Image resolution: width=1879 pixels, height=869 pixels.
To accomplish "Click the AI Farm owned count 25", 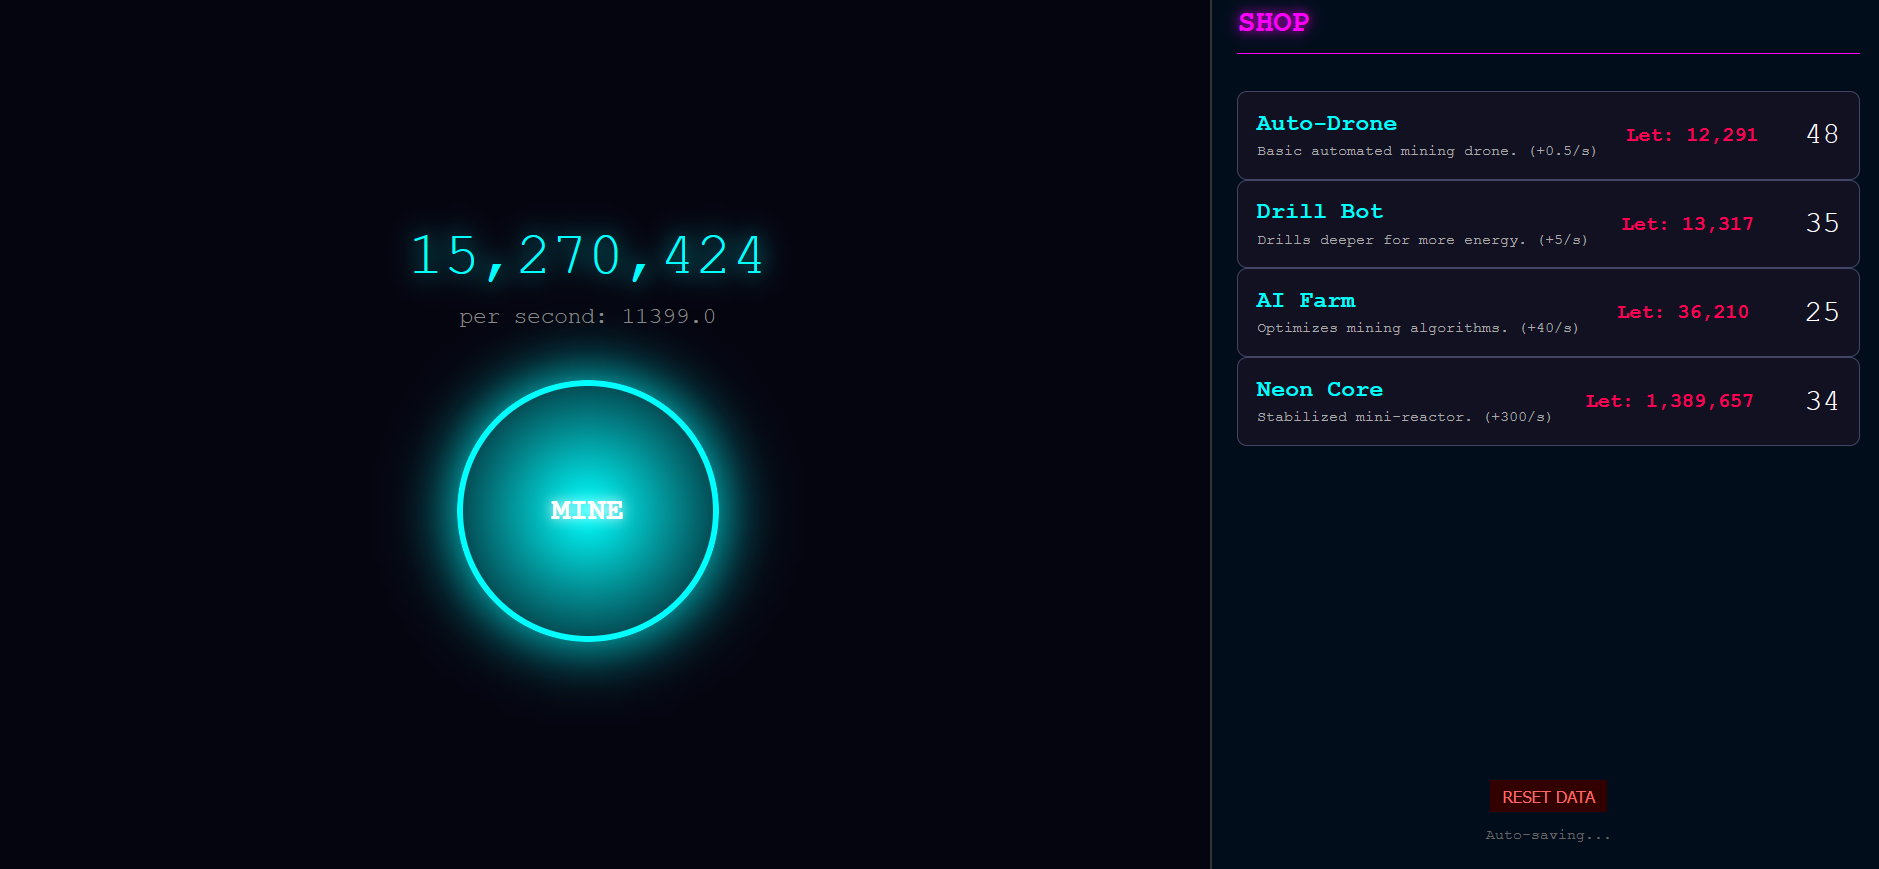I will [x=1822, y=312].
